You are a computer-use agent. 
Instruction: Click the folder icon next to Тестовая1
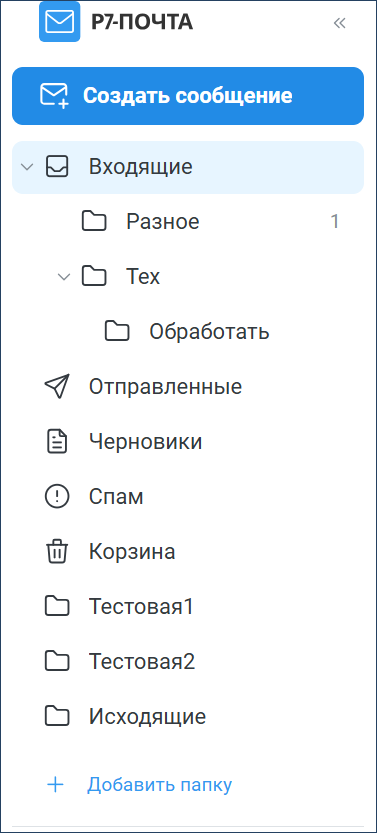point(57,607)
